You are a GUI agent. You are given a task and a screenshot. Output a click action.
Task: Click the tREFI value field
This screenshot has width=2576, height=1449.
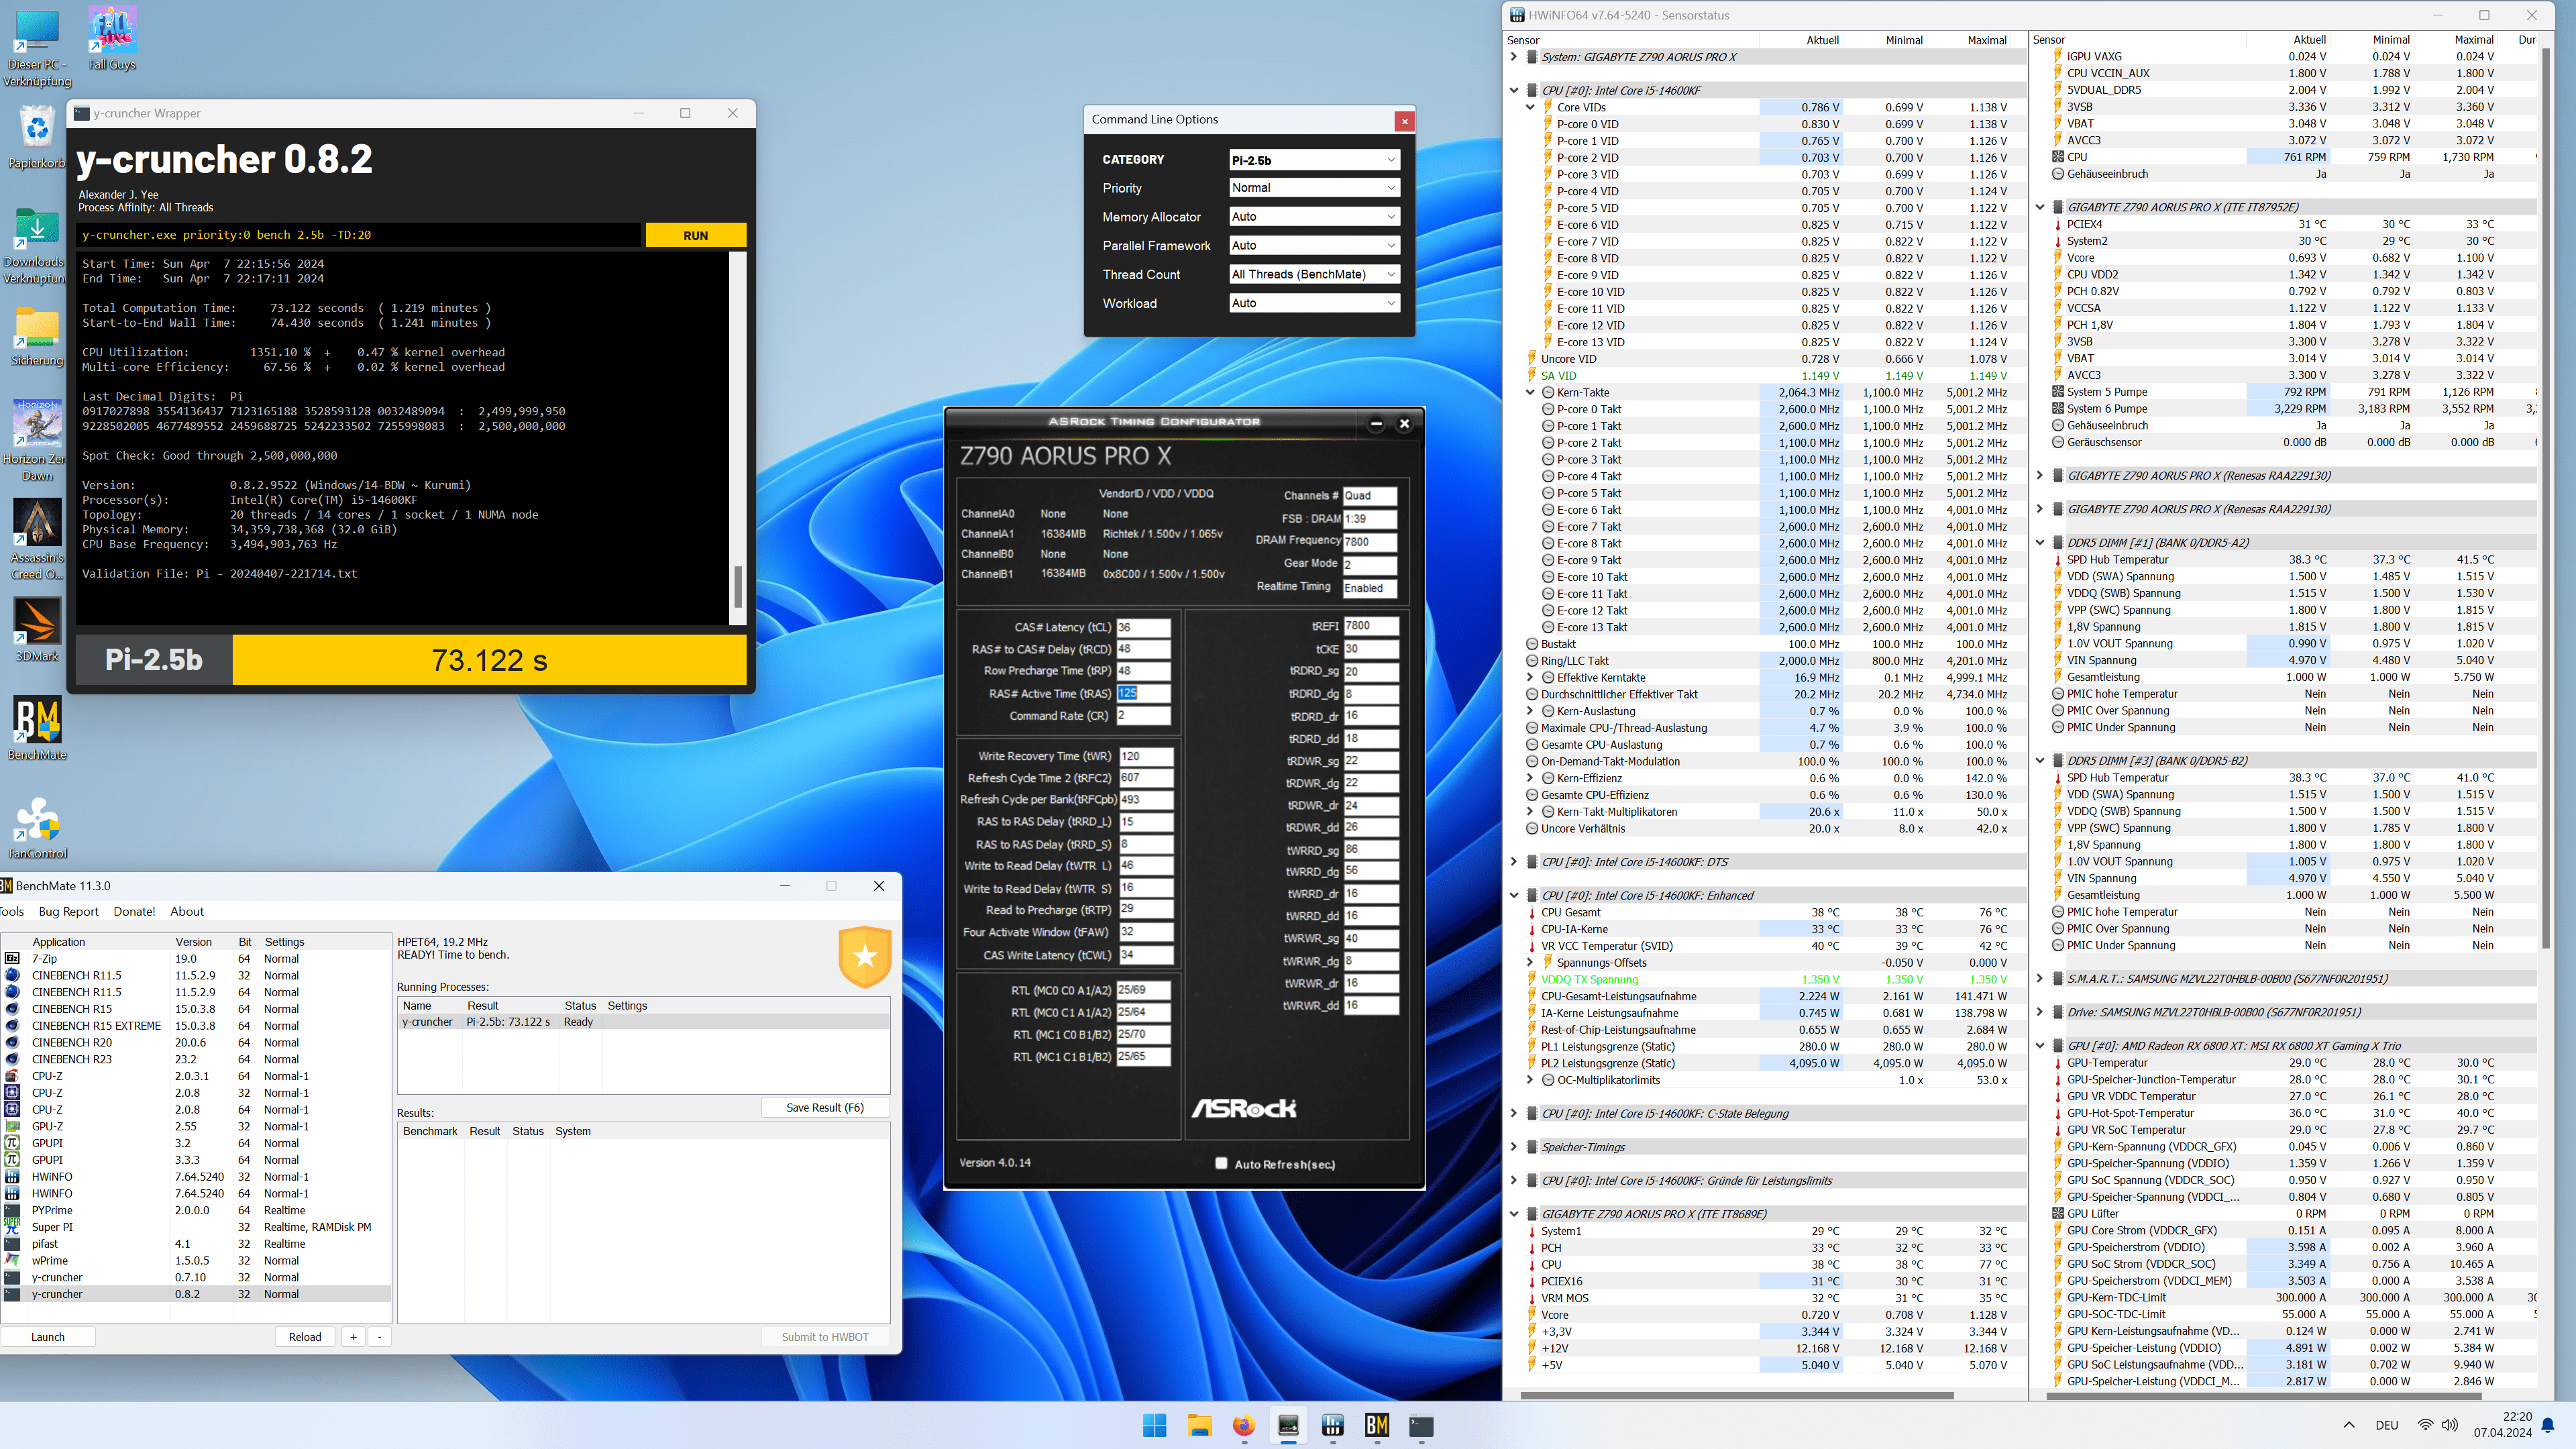click(x=1371, y=626)
